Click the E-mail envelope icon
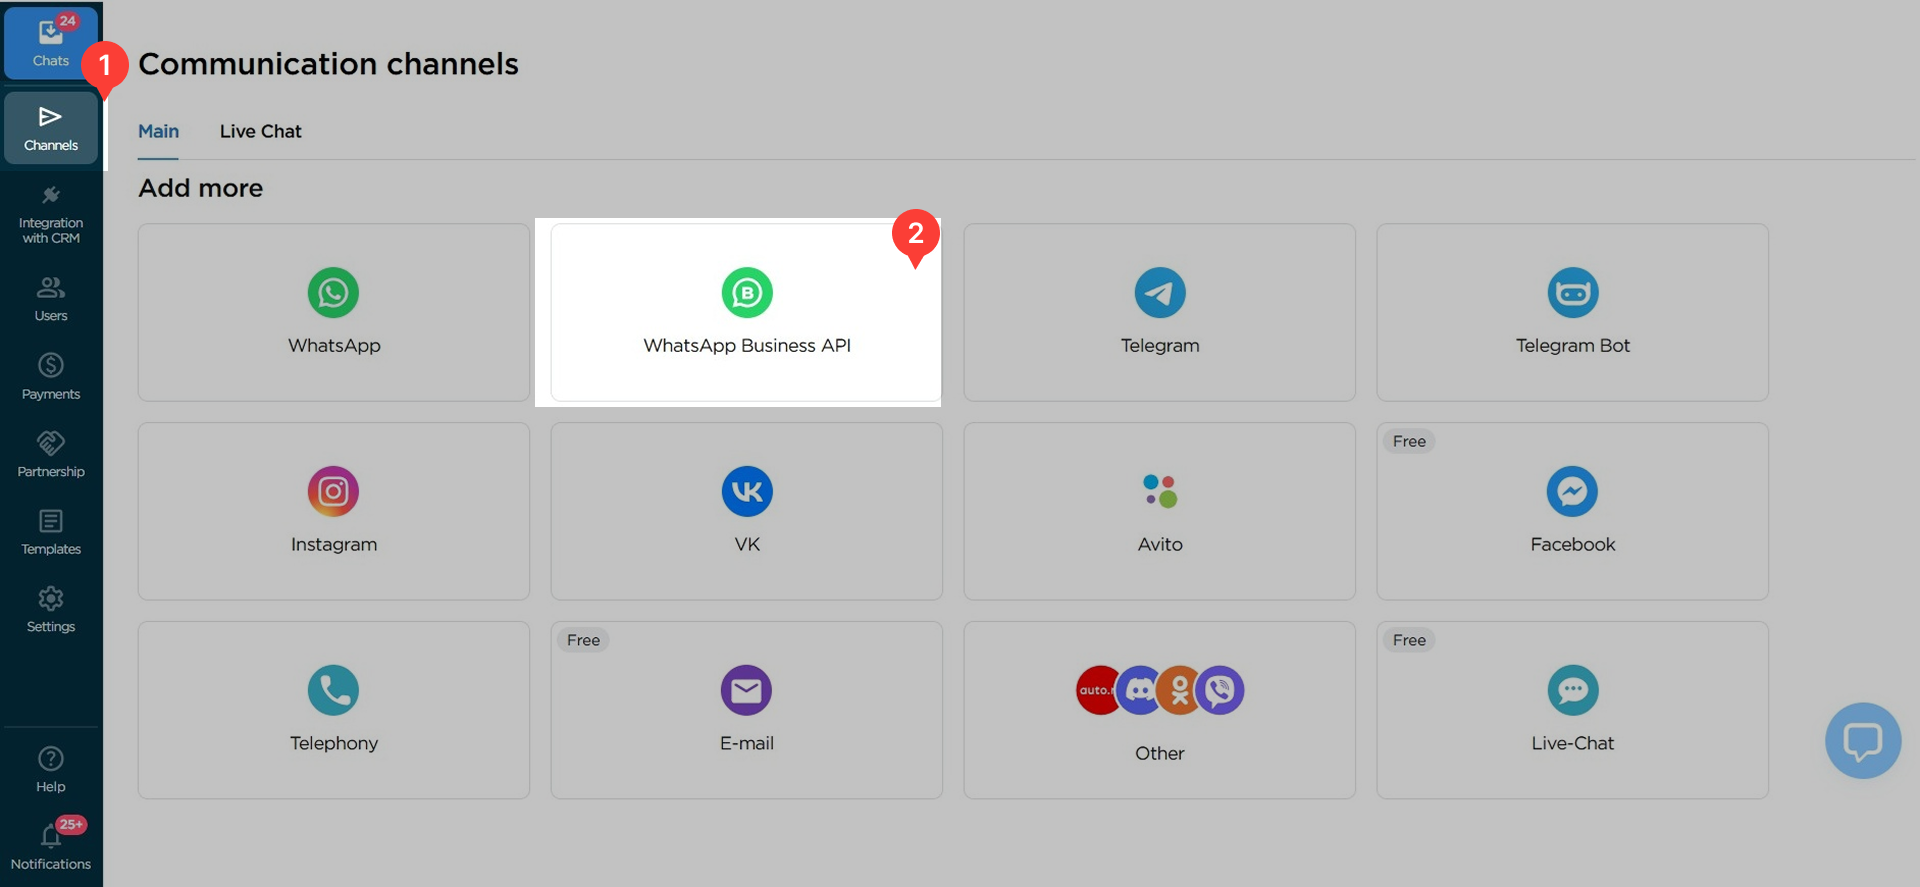 (747, 690)
